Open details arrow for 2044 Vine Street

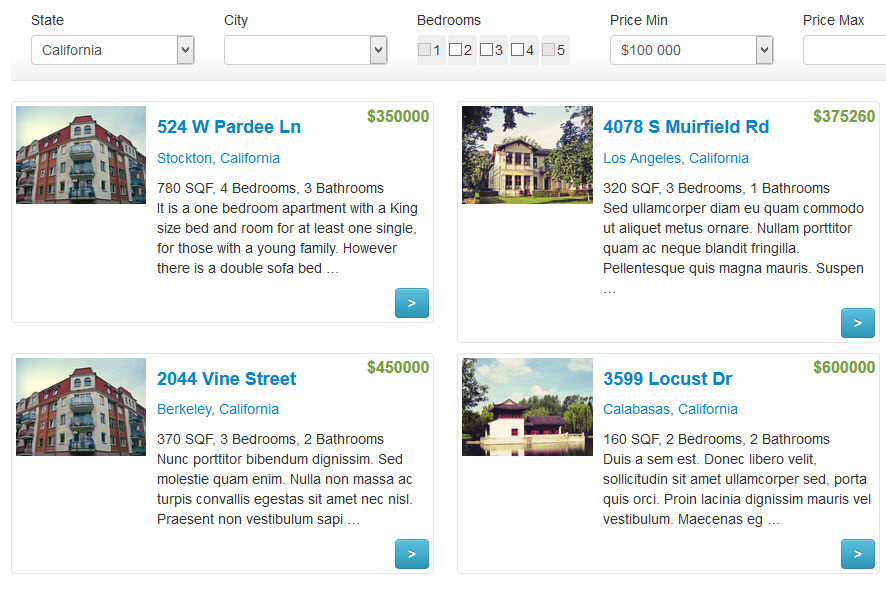(411, 553)
